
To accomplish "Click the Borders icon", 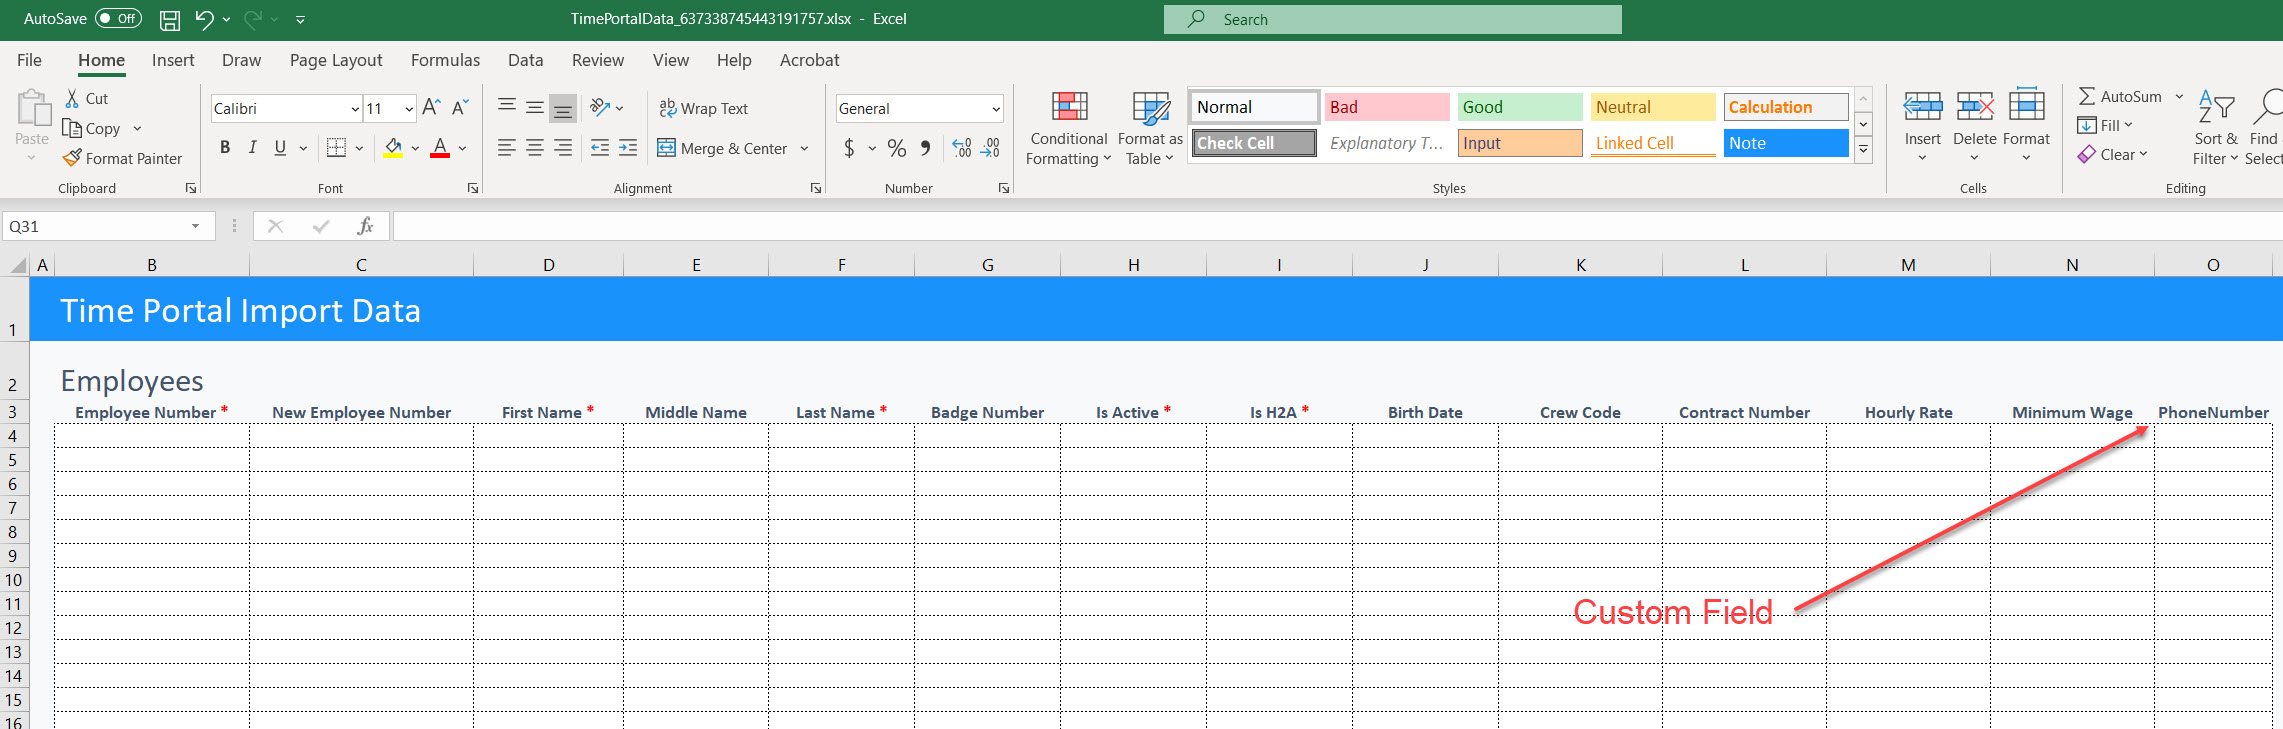I will tap(337, 148).
